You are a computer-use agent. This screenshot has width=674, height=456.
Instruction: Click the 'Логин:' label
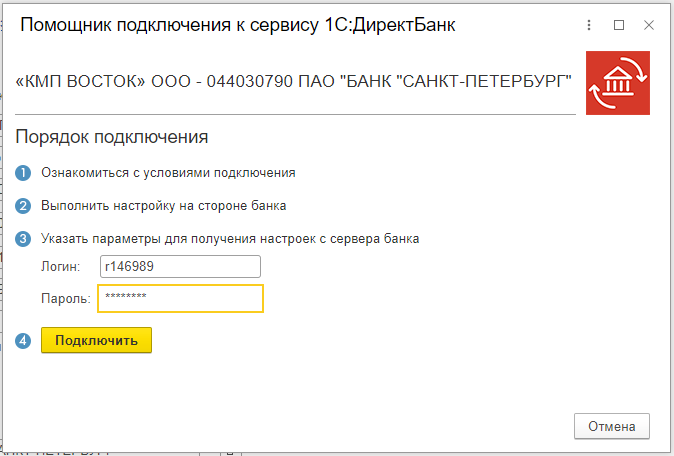60,267
